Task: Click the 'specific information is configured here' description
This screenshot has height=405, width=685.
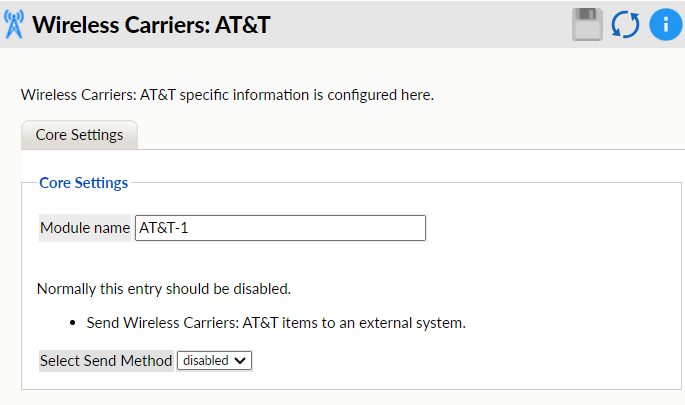Action: [x=320, y=96]
